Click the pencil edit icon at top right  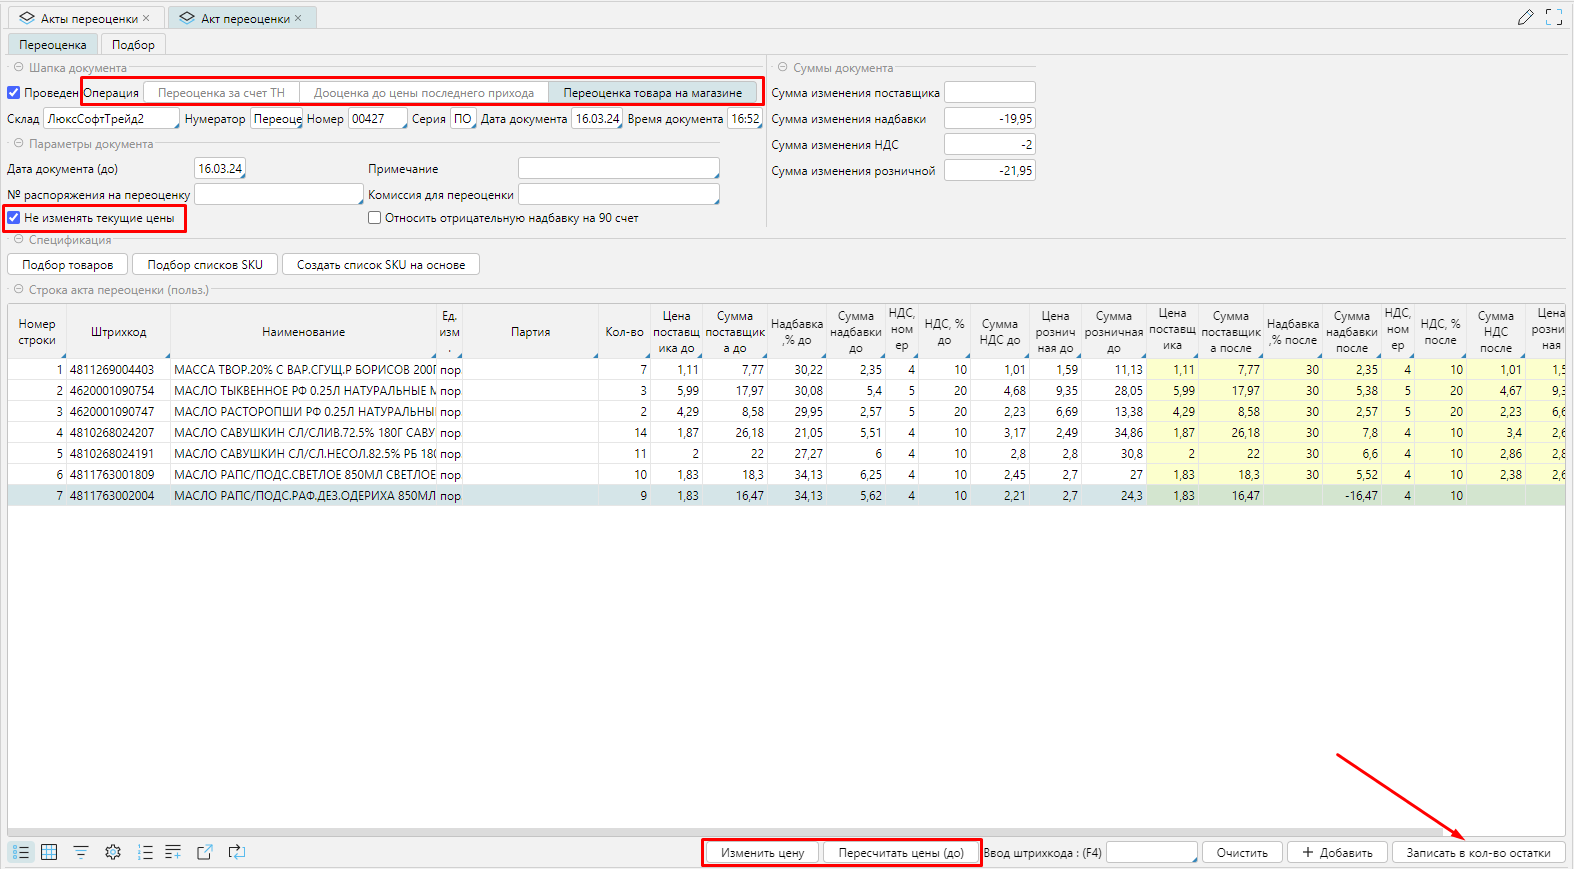coord(1525,17)
